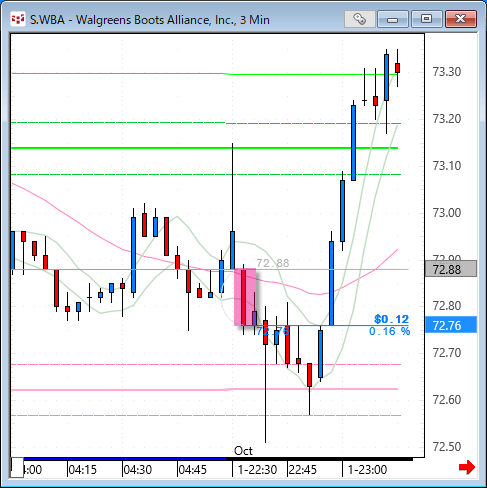Click the 0.16 % change label
Viewport: 487px width, 488px height.
tap(389, 331)
